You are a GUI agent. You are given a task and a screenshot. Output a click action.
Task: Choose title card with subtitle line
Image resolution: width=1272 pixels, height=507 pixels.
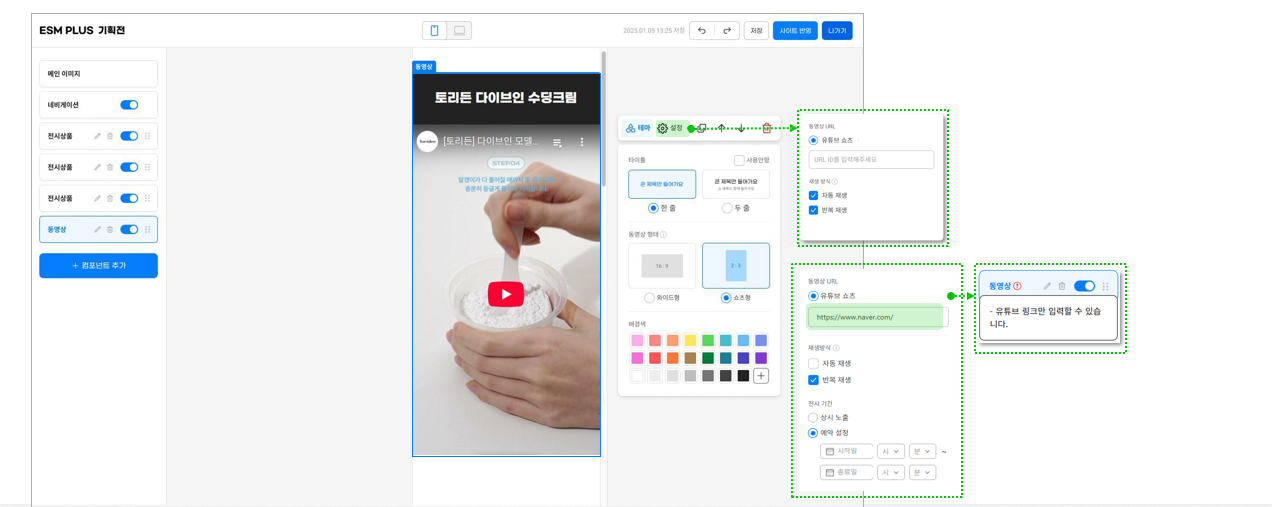736,184
